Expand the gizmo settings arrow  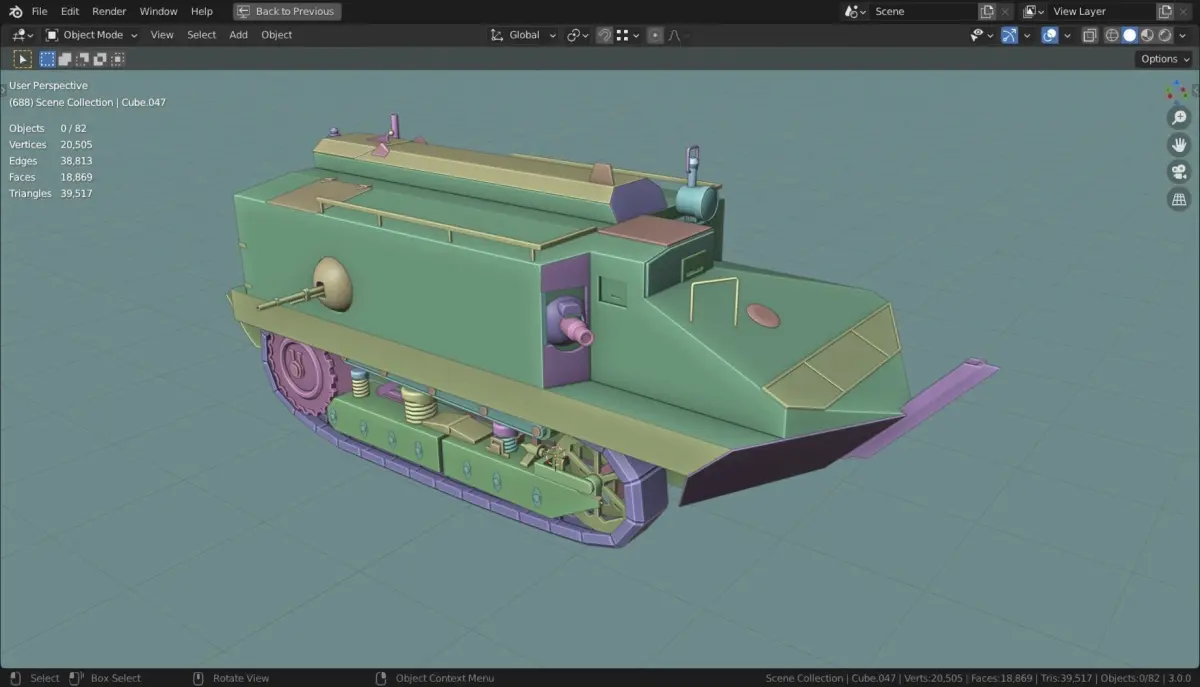[x=1027, y=35]
